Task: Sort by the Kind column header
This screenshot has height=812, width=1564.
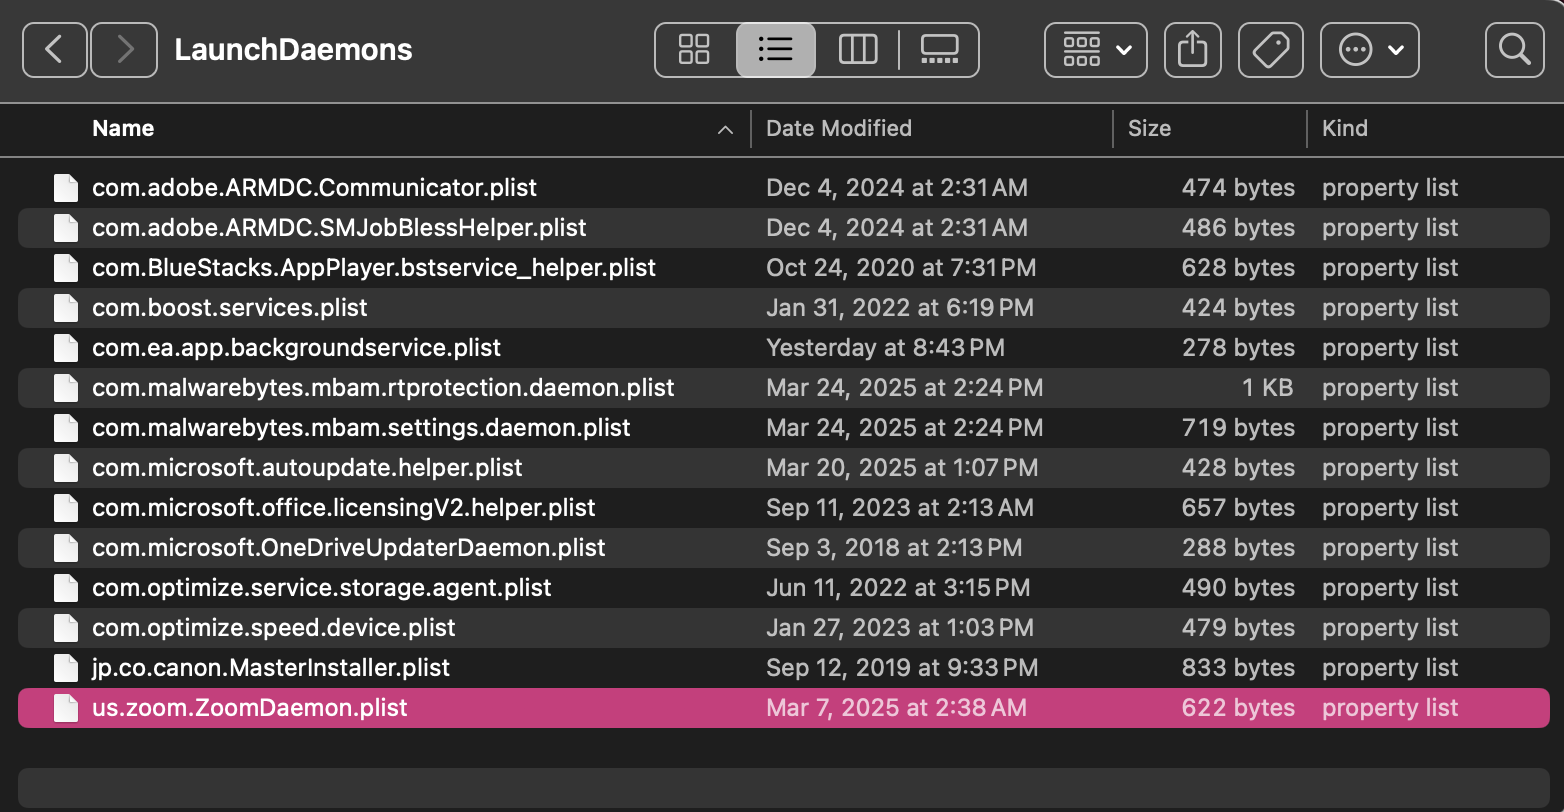Action: click(1344, 128)
